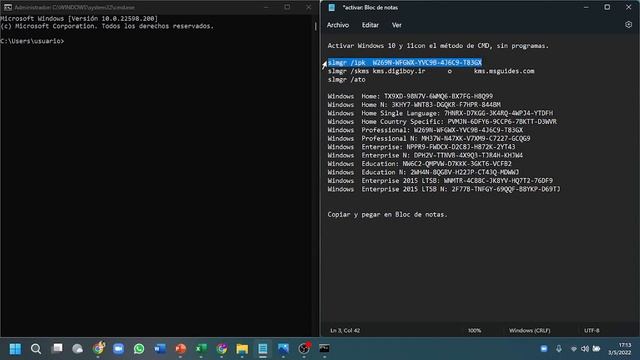
Task: Launch Zoom from the taskbar
Action: [x=119, y=349]
